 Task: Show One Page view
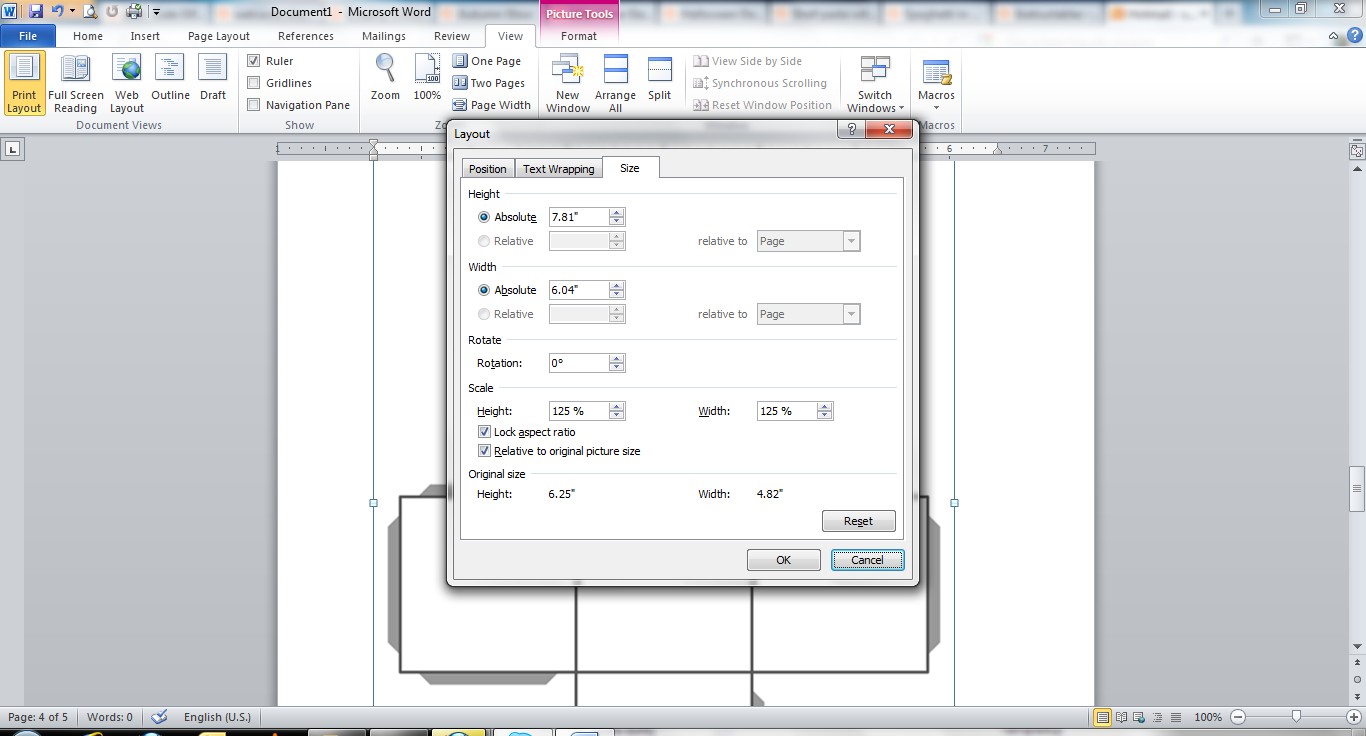click(x=487, y=61)
